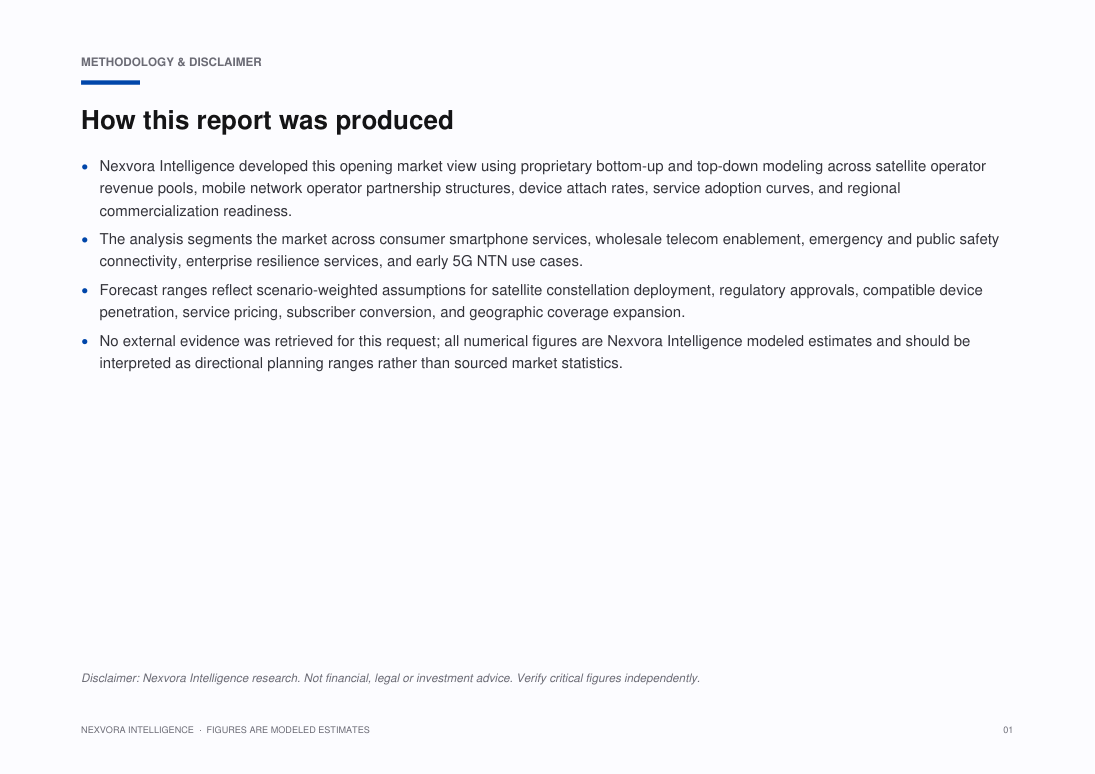Click the first bullet dot before 'Nexvora Intelligence developed'

pos(85,167)
